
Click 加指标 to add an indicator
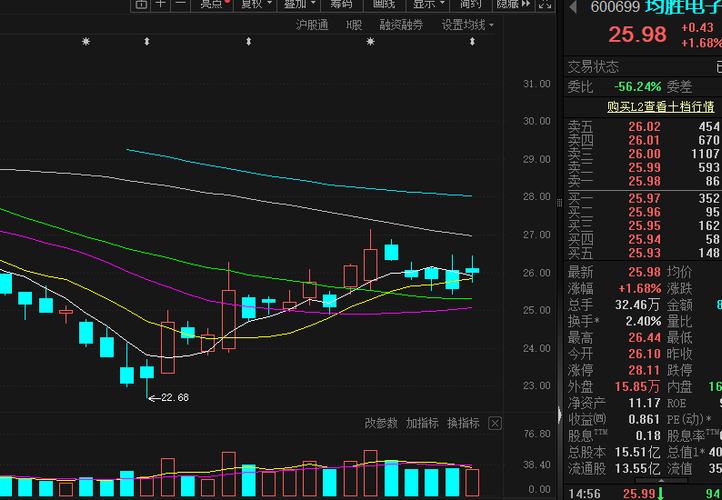[x=422, y=423]
